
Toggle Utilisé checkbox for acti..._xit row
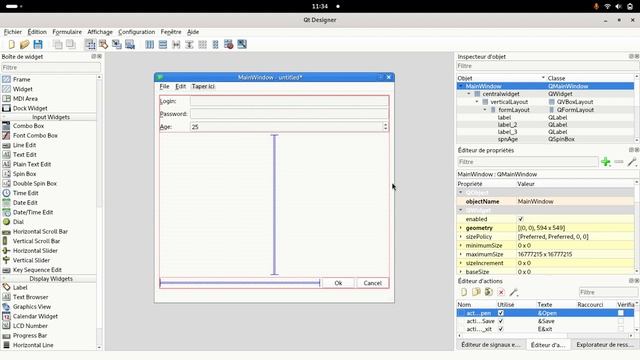click(501, 329)
